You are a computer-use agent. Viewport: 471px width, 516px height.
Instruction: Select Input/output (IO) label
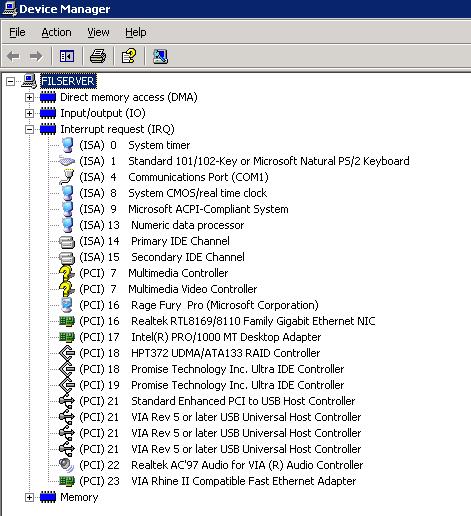[x=103, y=113]
